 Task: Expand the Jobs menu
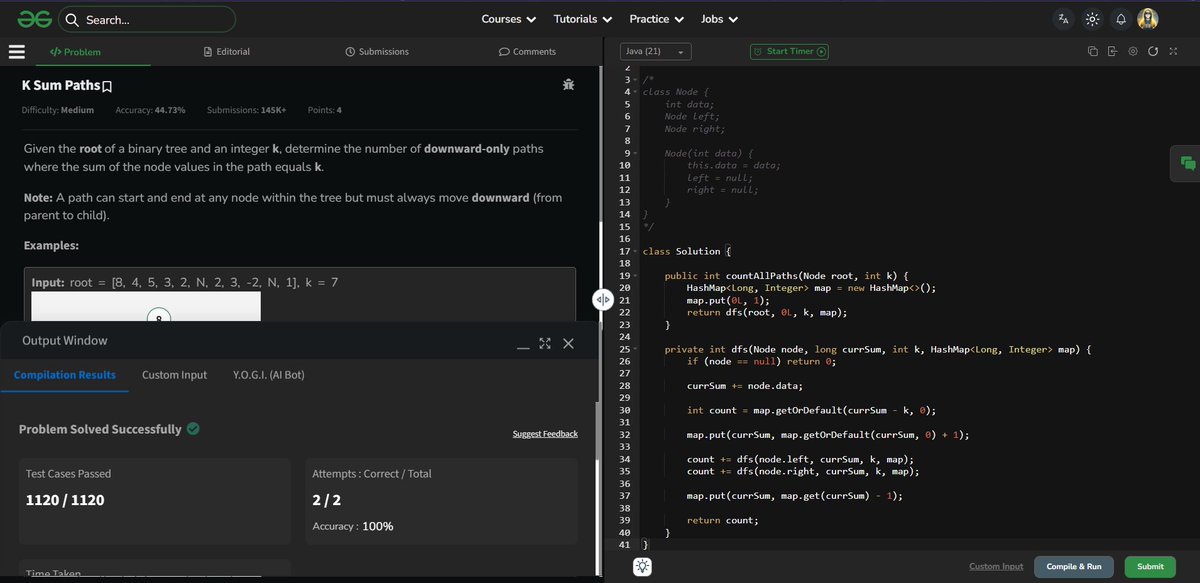[x=719, y=19]
